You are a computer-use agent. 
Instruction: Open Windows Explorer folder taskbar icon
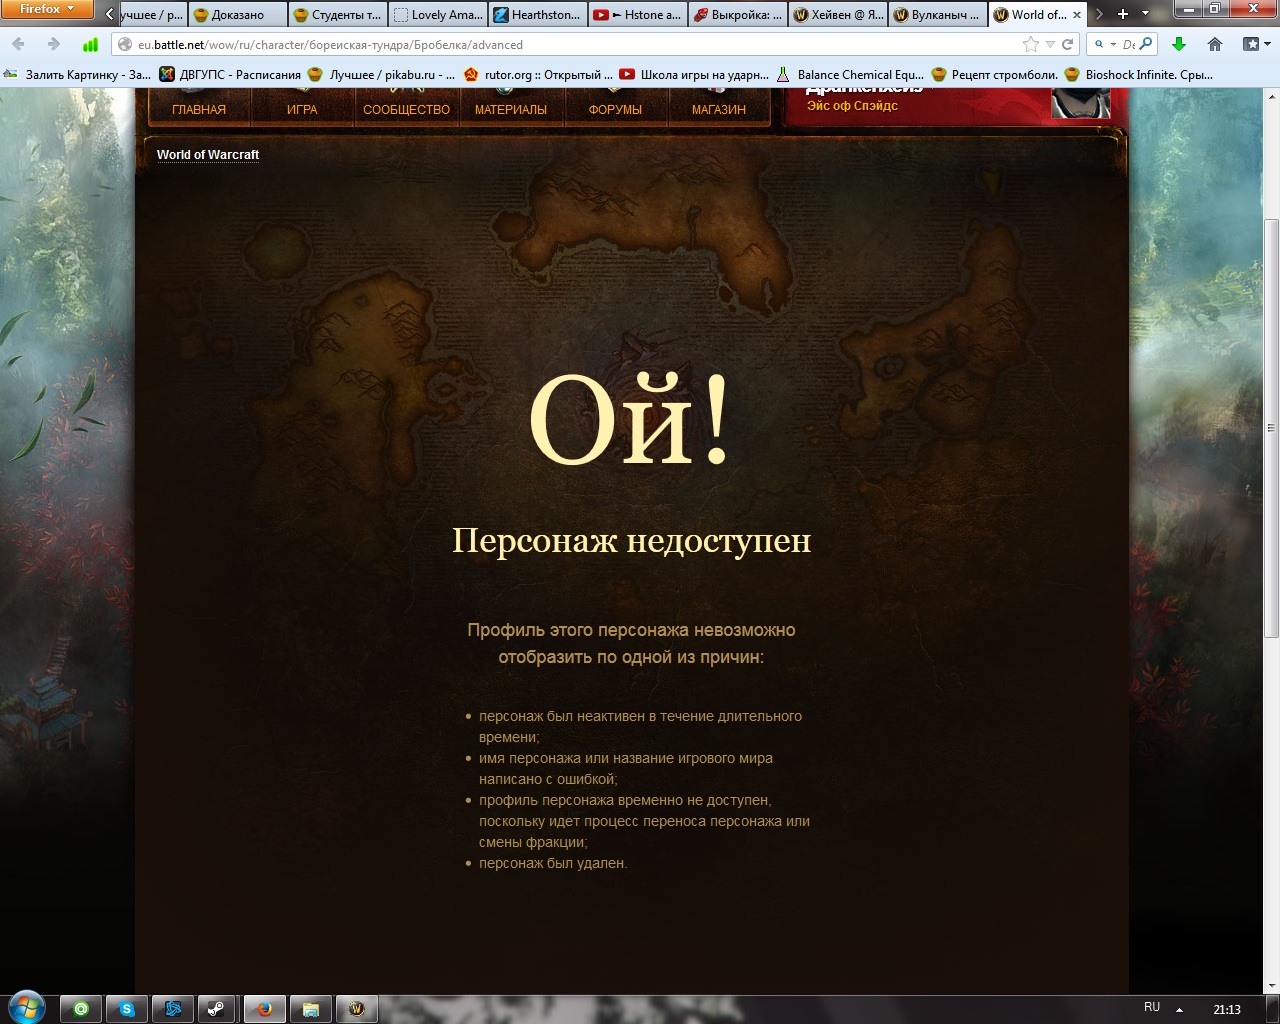point(311,1009)
